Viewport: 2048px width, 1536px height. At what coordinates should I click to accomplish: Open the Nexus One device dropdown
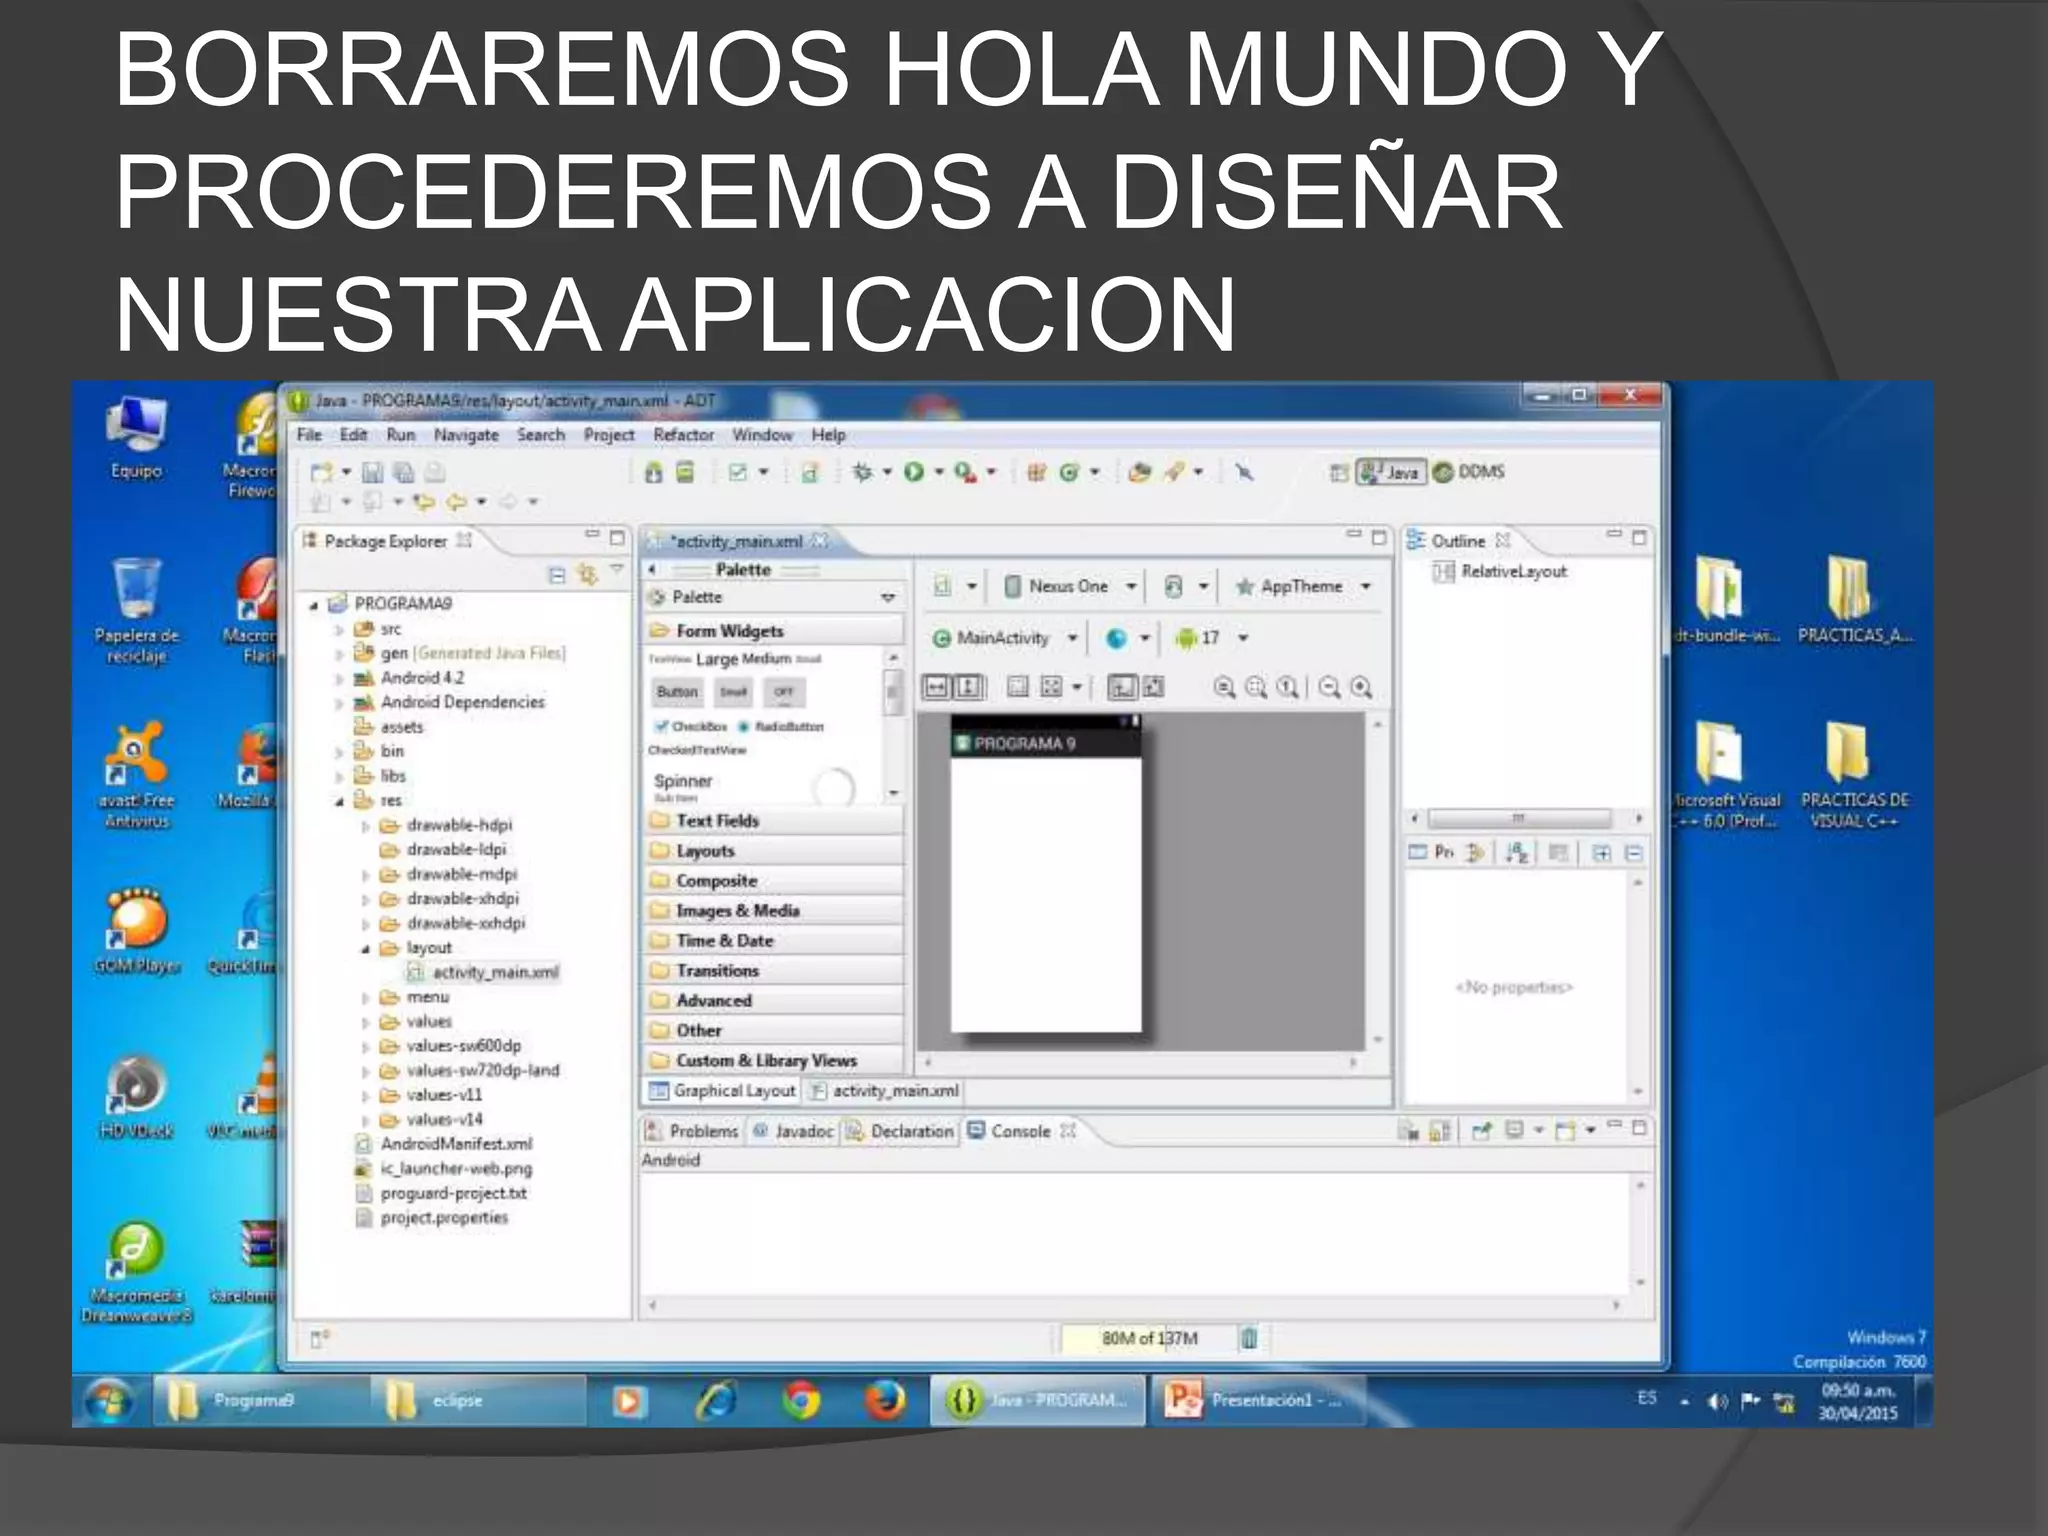click(x=1071, y=586)
